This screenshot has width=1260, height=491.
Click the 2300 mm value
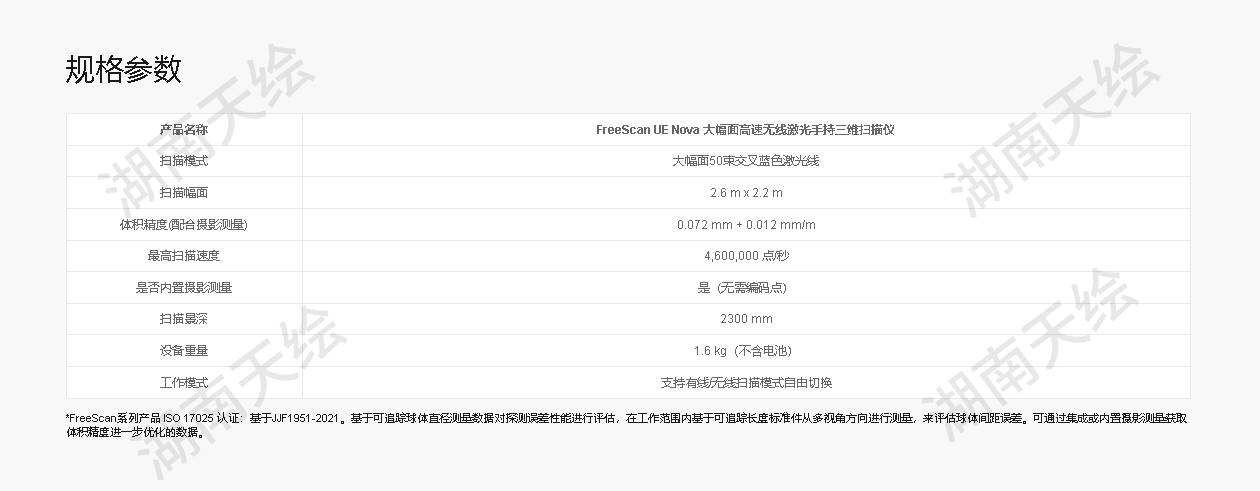point(746,319)
